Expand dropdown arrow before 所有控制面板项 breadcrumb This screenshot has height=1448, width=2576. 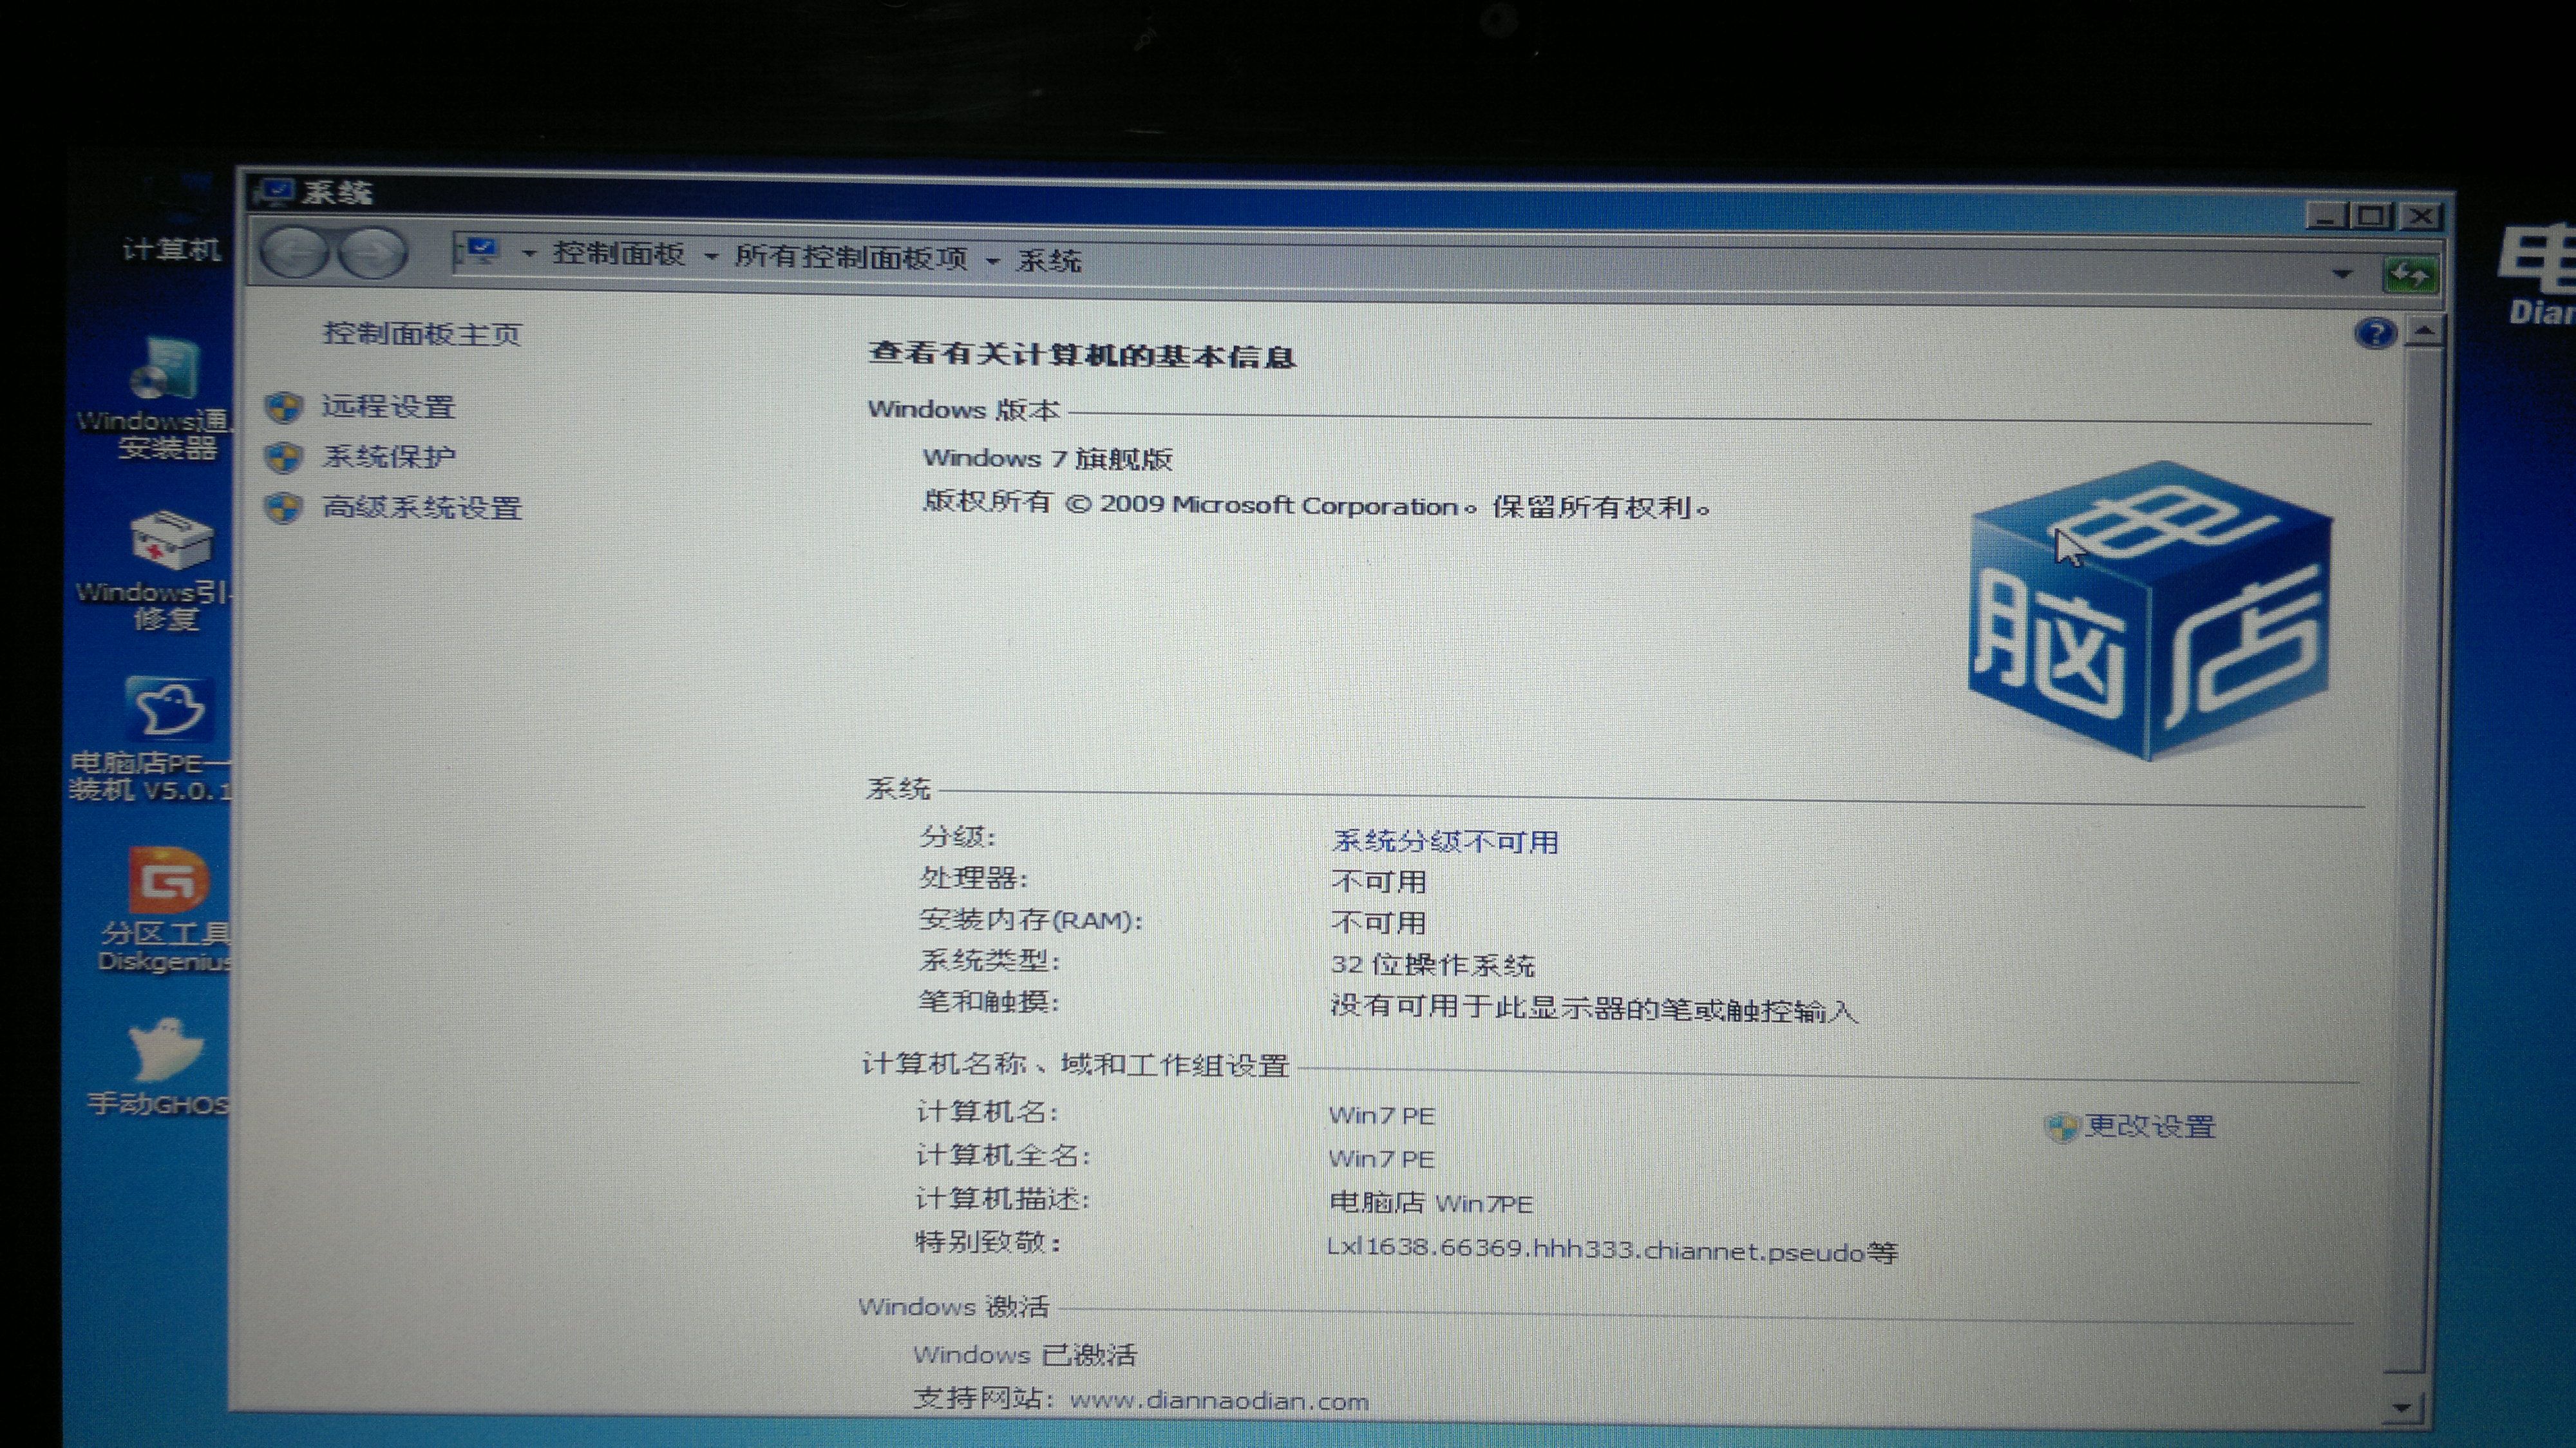point(711,257)
